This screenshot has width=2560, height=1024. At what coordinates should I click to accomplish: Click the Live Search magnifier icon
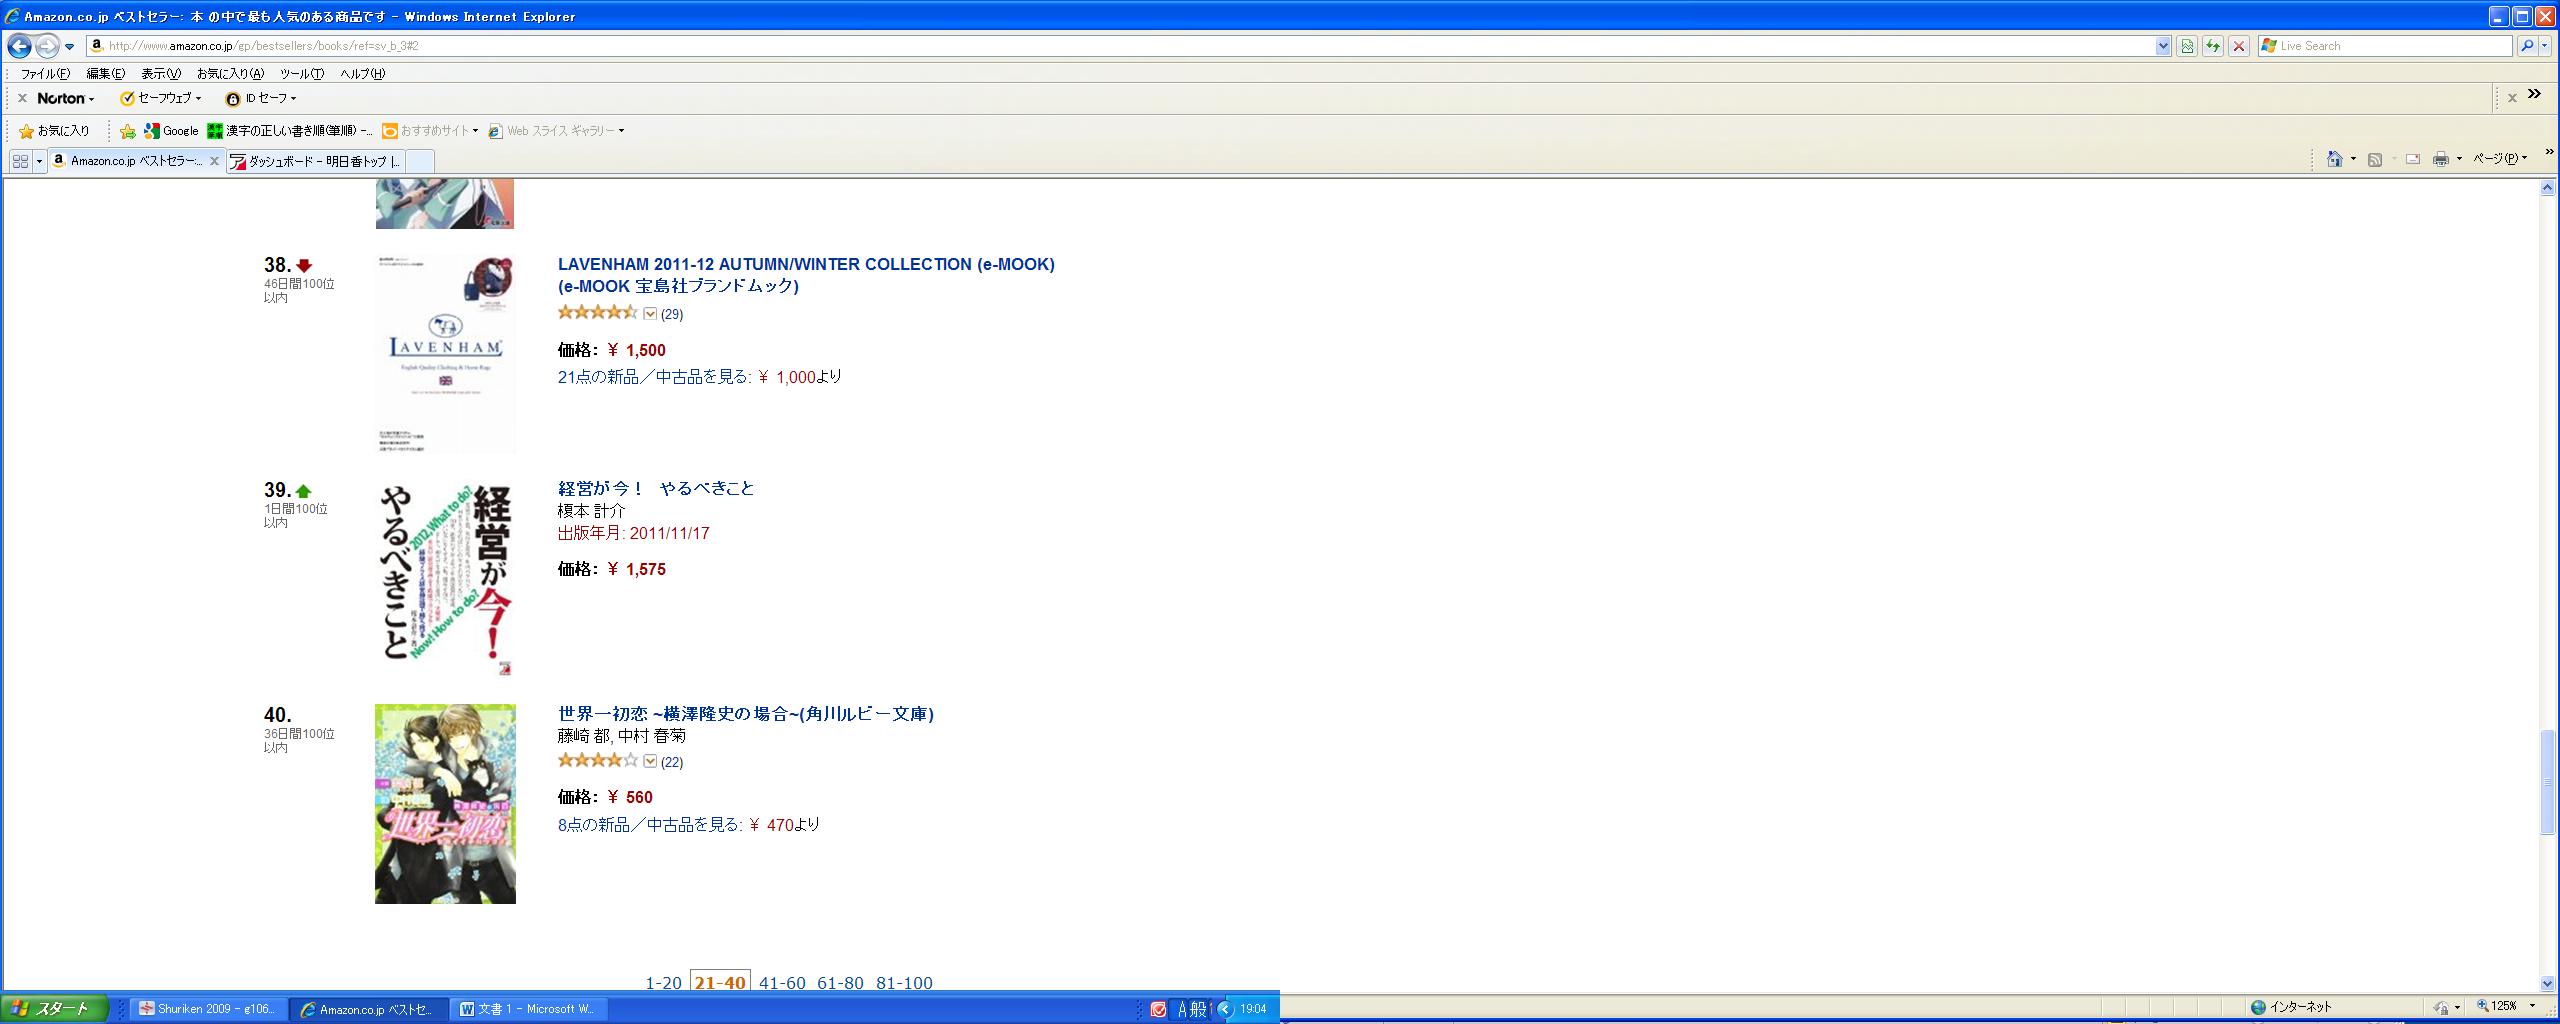coord(2527,46)
